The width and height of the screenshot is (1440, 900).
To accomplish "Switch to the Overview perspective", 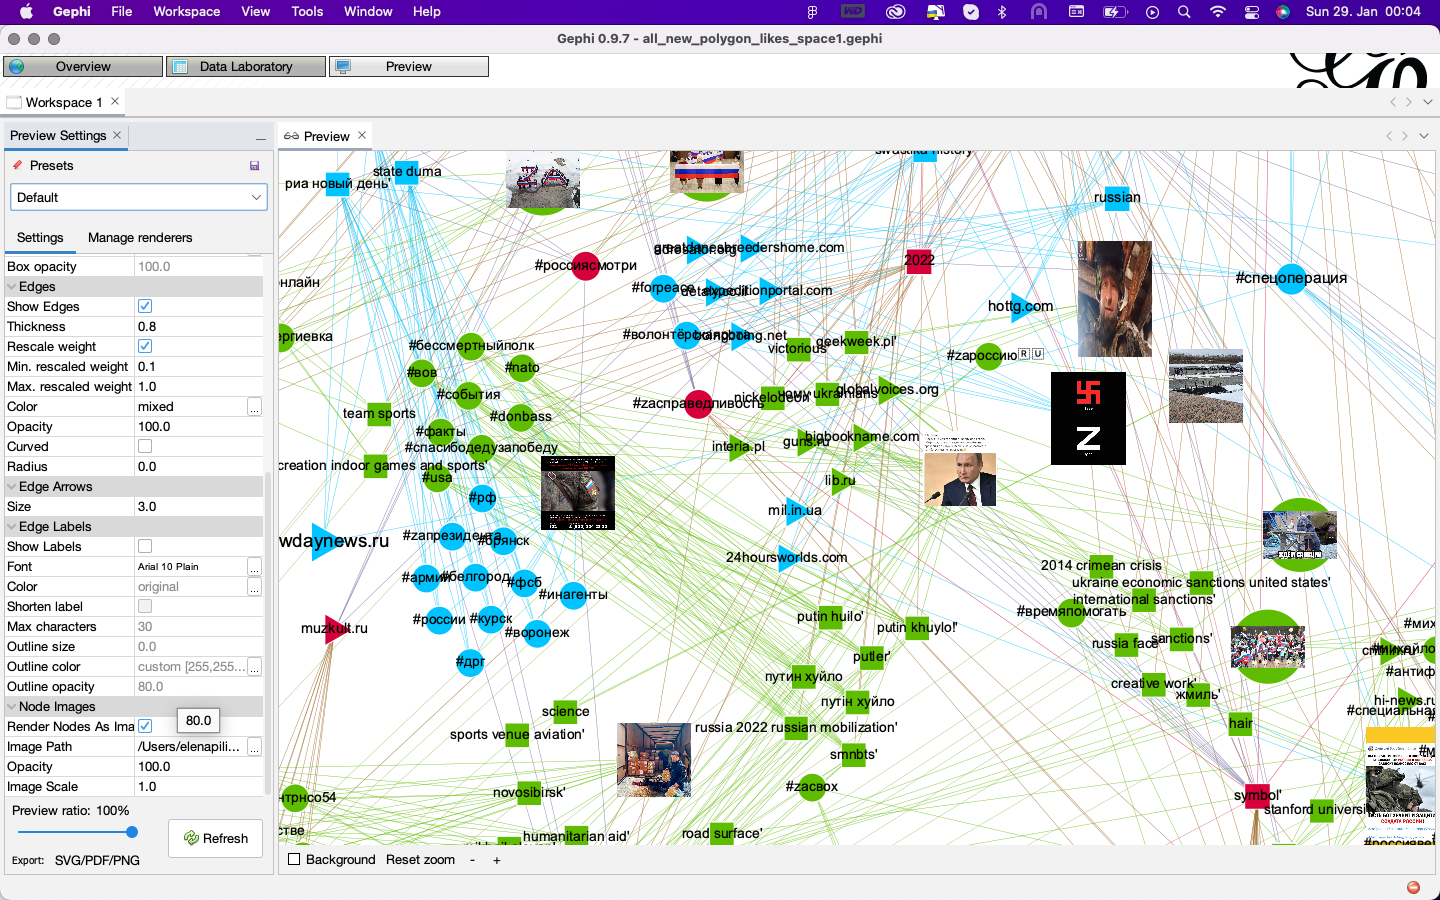I will [x=83, y=66].
